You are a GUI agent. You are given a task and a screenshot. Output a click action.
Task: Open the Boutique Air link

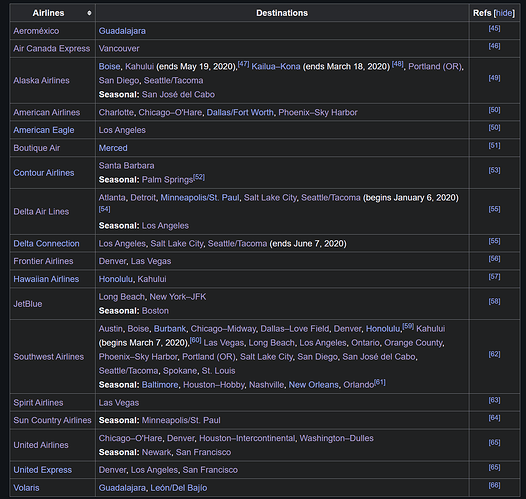37,148
